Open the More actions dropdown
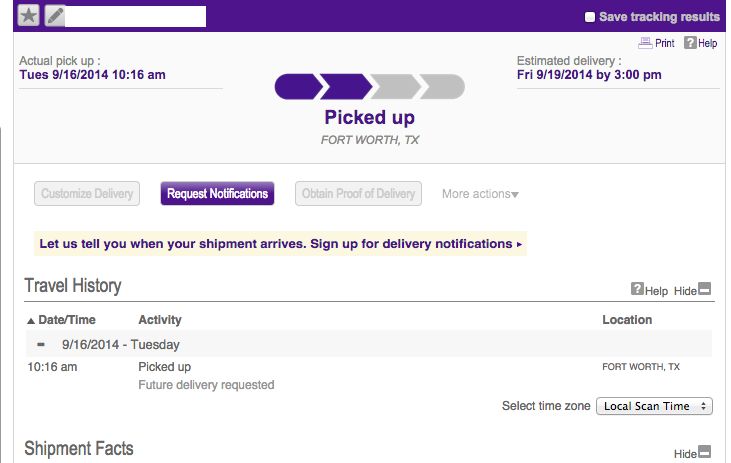Image resolution: width=731 pixels, height=463 pixels. 480,194
